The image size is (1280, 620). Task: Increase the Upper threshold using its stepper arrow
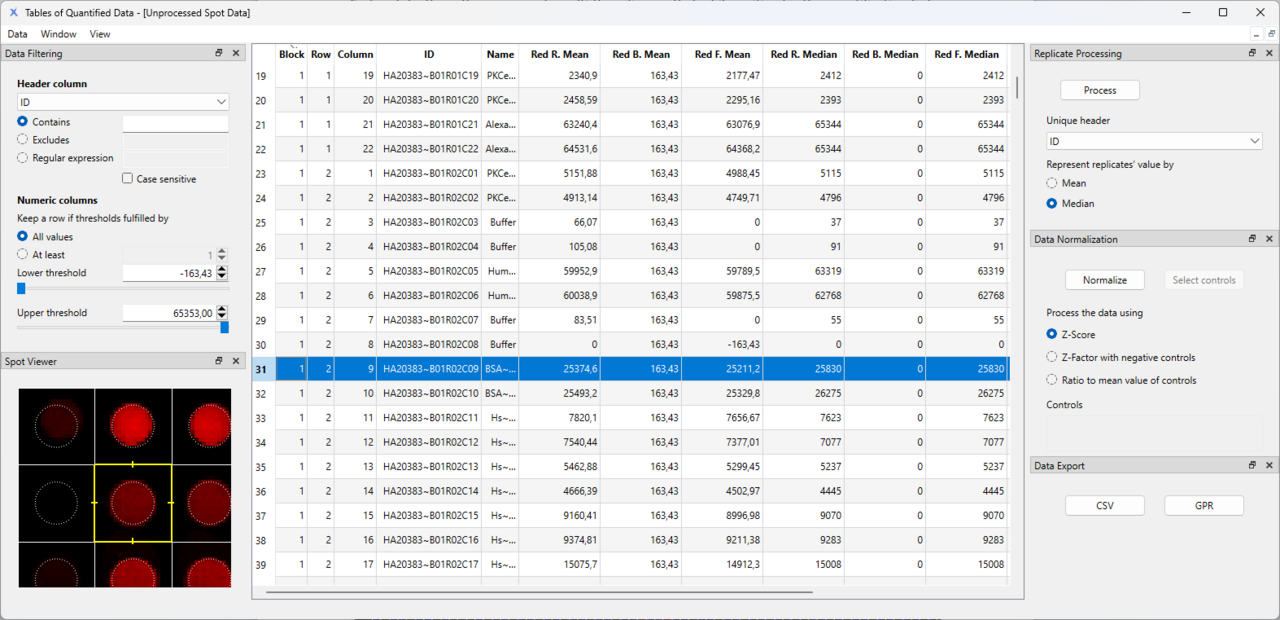[x=221, y=307]
